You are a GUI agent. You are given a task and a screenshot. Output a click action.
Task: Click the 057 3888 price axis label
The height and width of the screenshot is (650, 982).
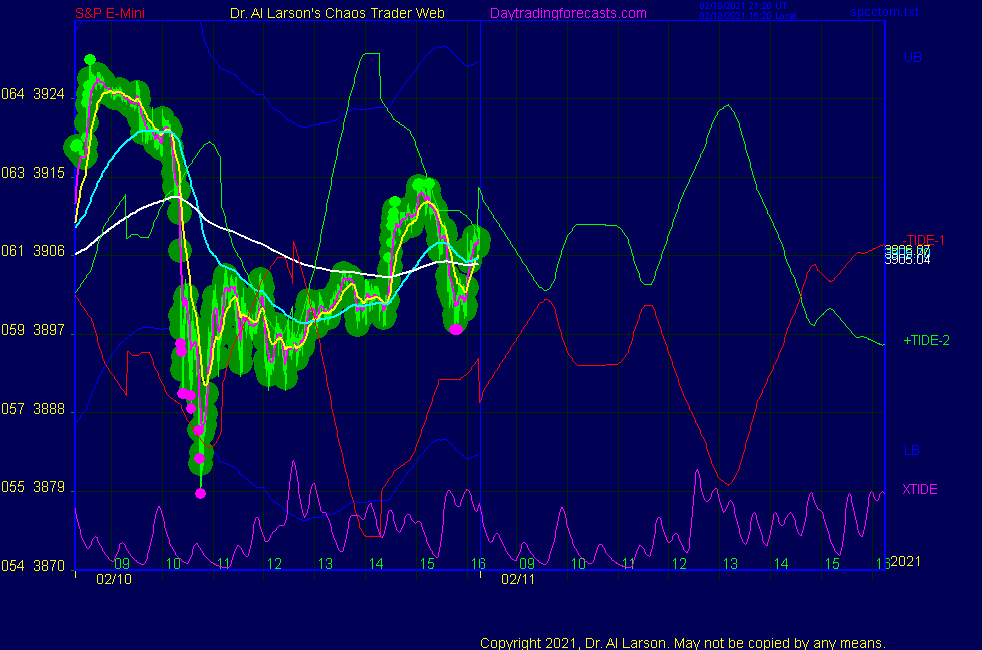[x=33, y=409]
